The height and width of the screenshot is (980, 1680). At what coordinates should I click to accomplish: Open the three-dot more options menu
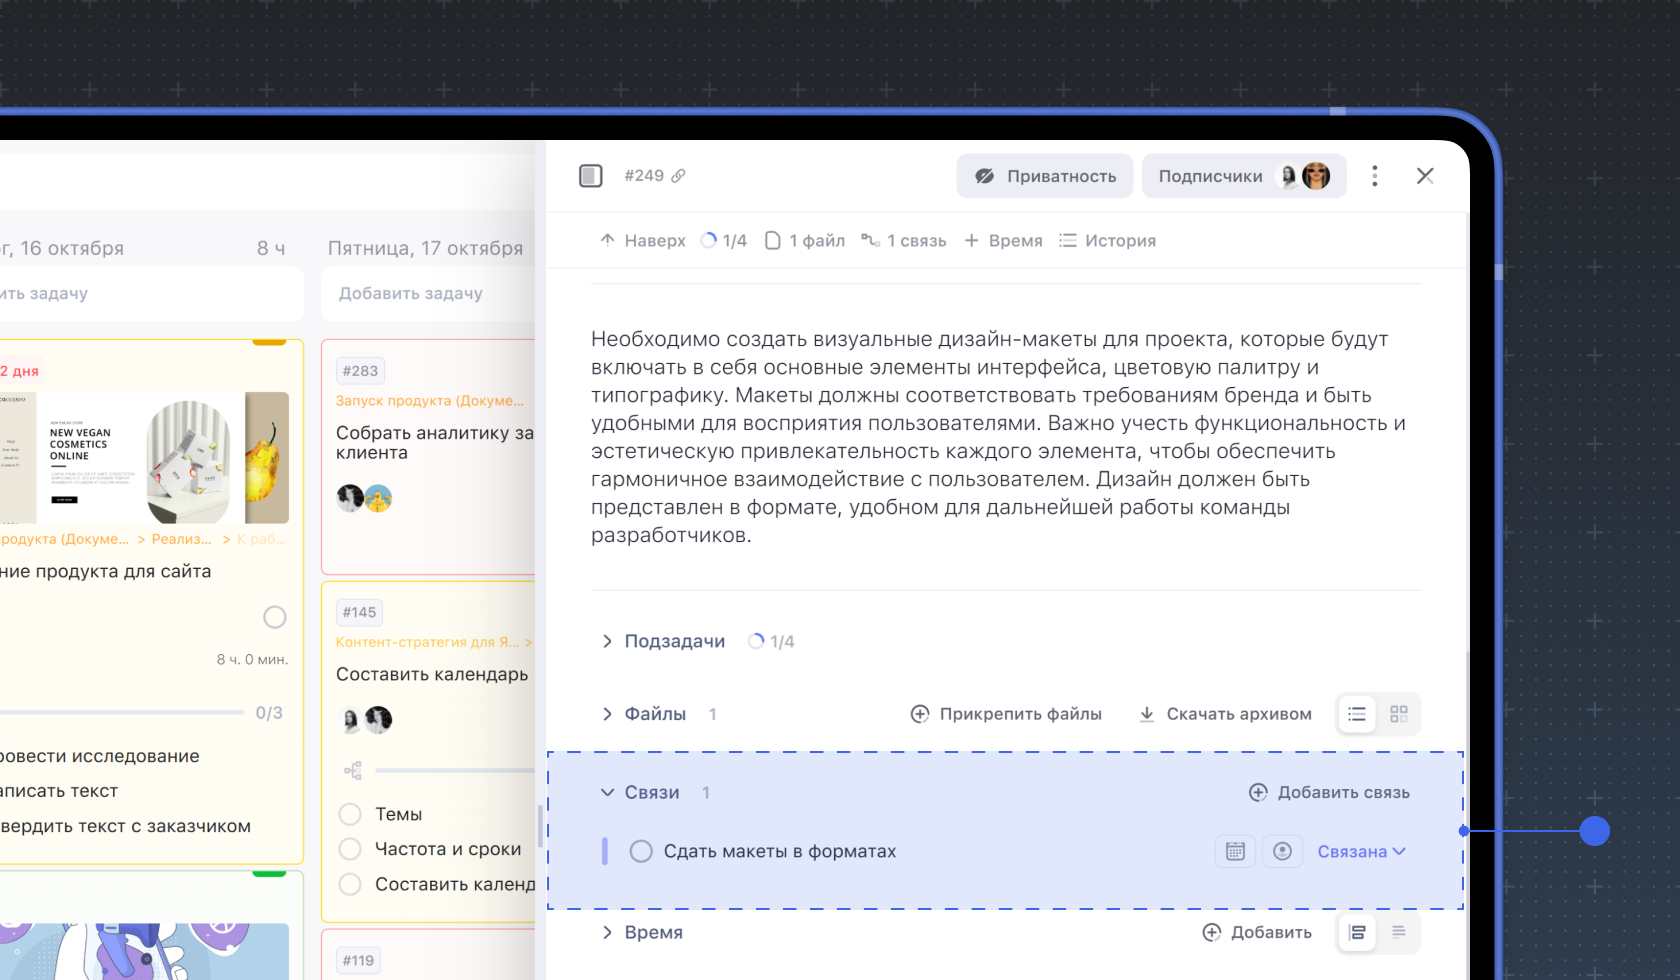coord(1374,176)
